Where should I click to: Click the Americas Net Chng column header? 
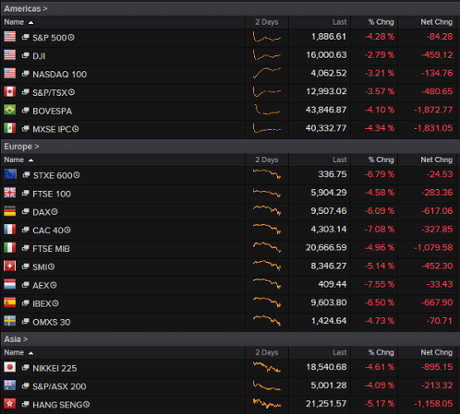[x=436, y=22]
